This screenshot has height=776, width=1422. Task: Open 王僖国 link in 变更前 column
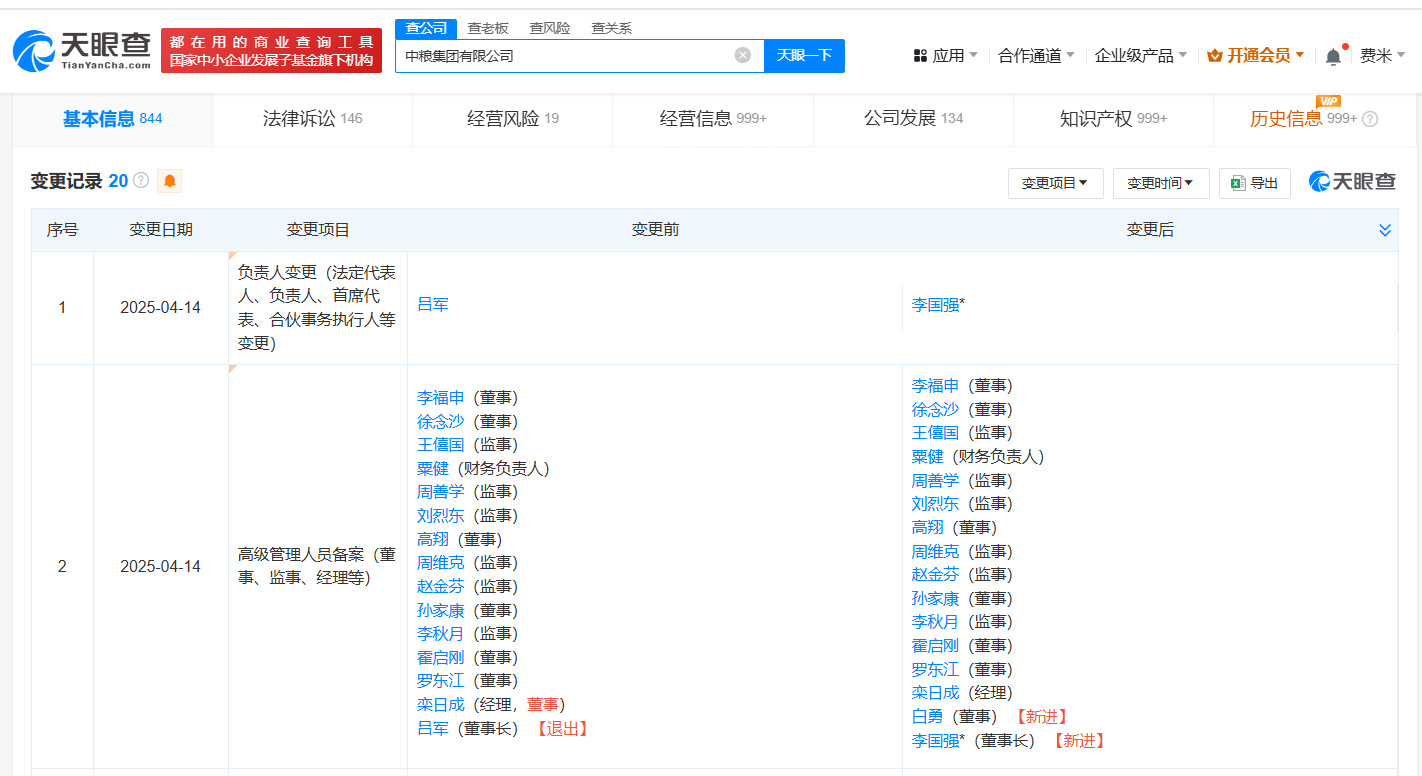pos(441,444)
